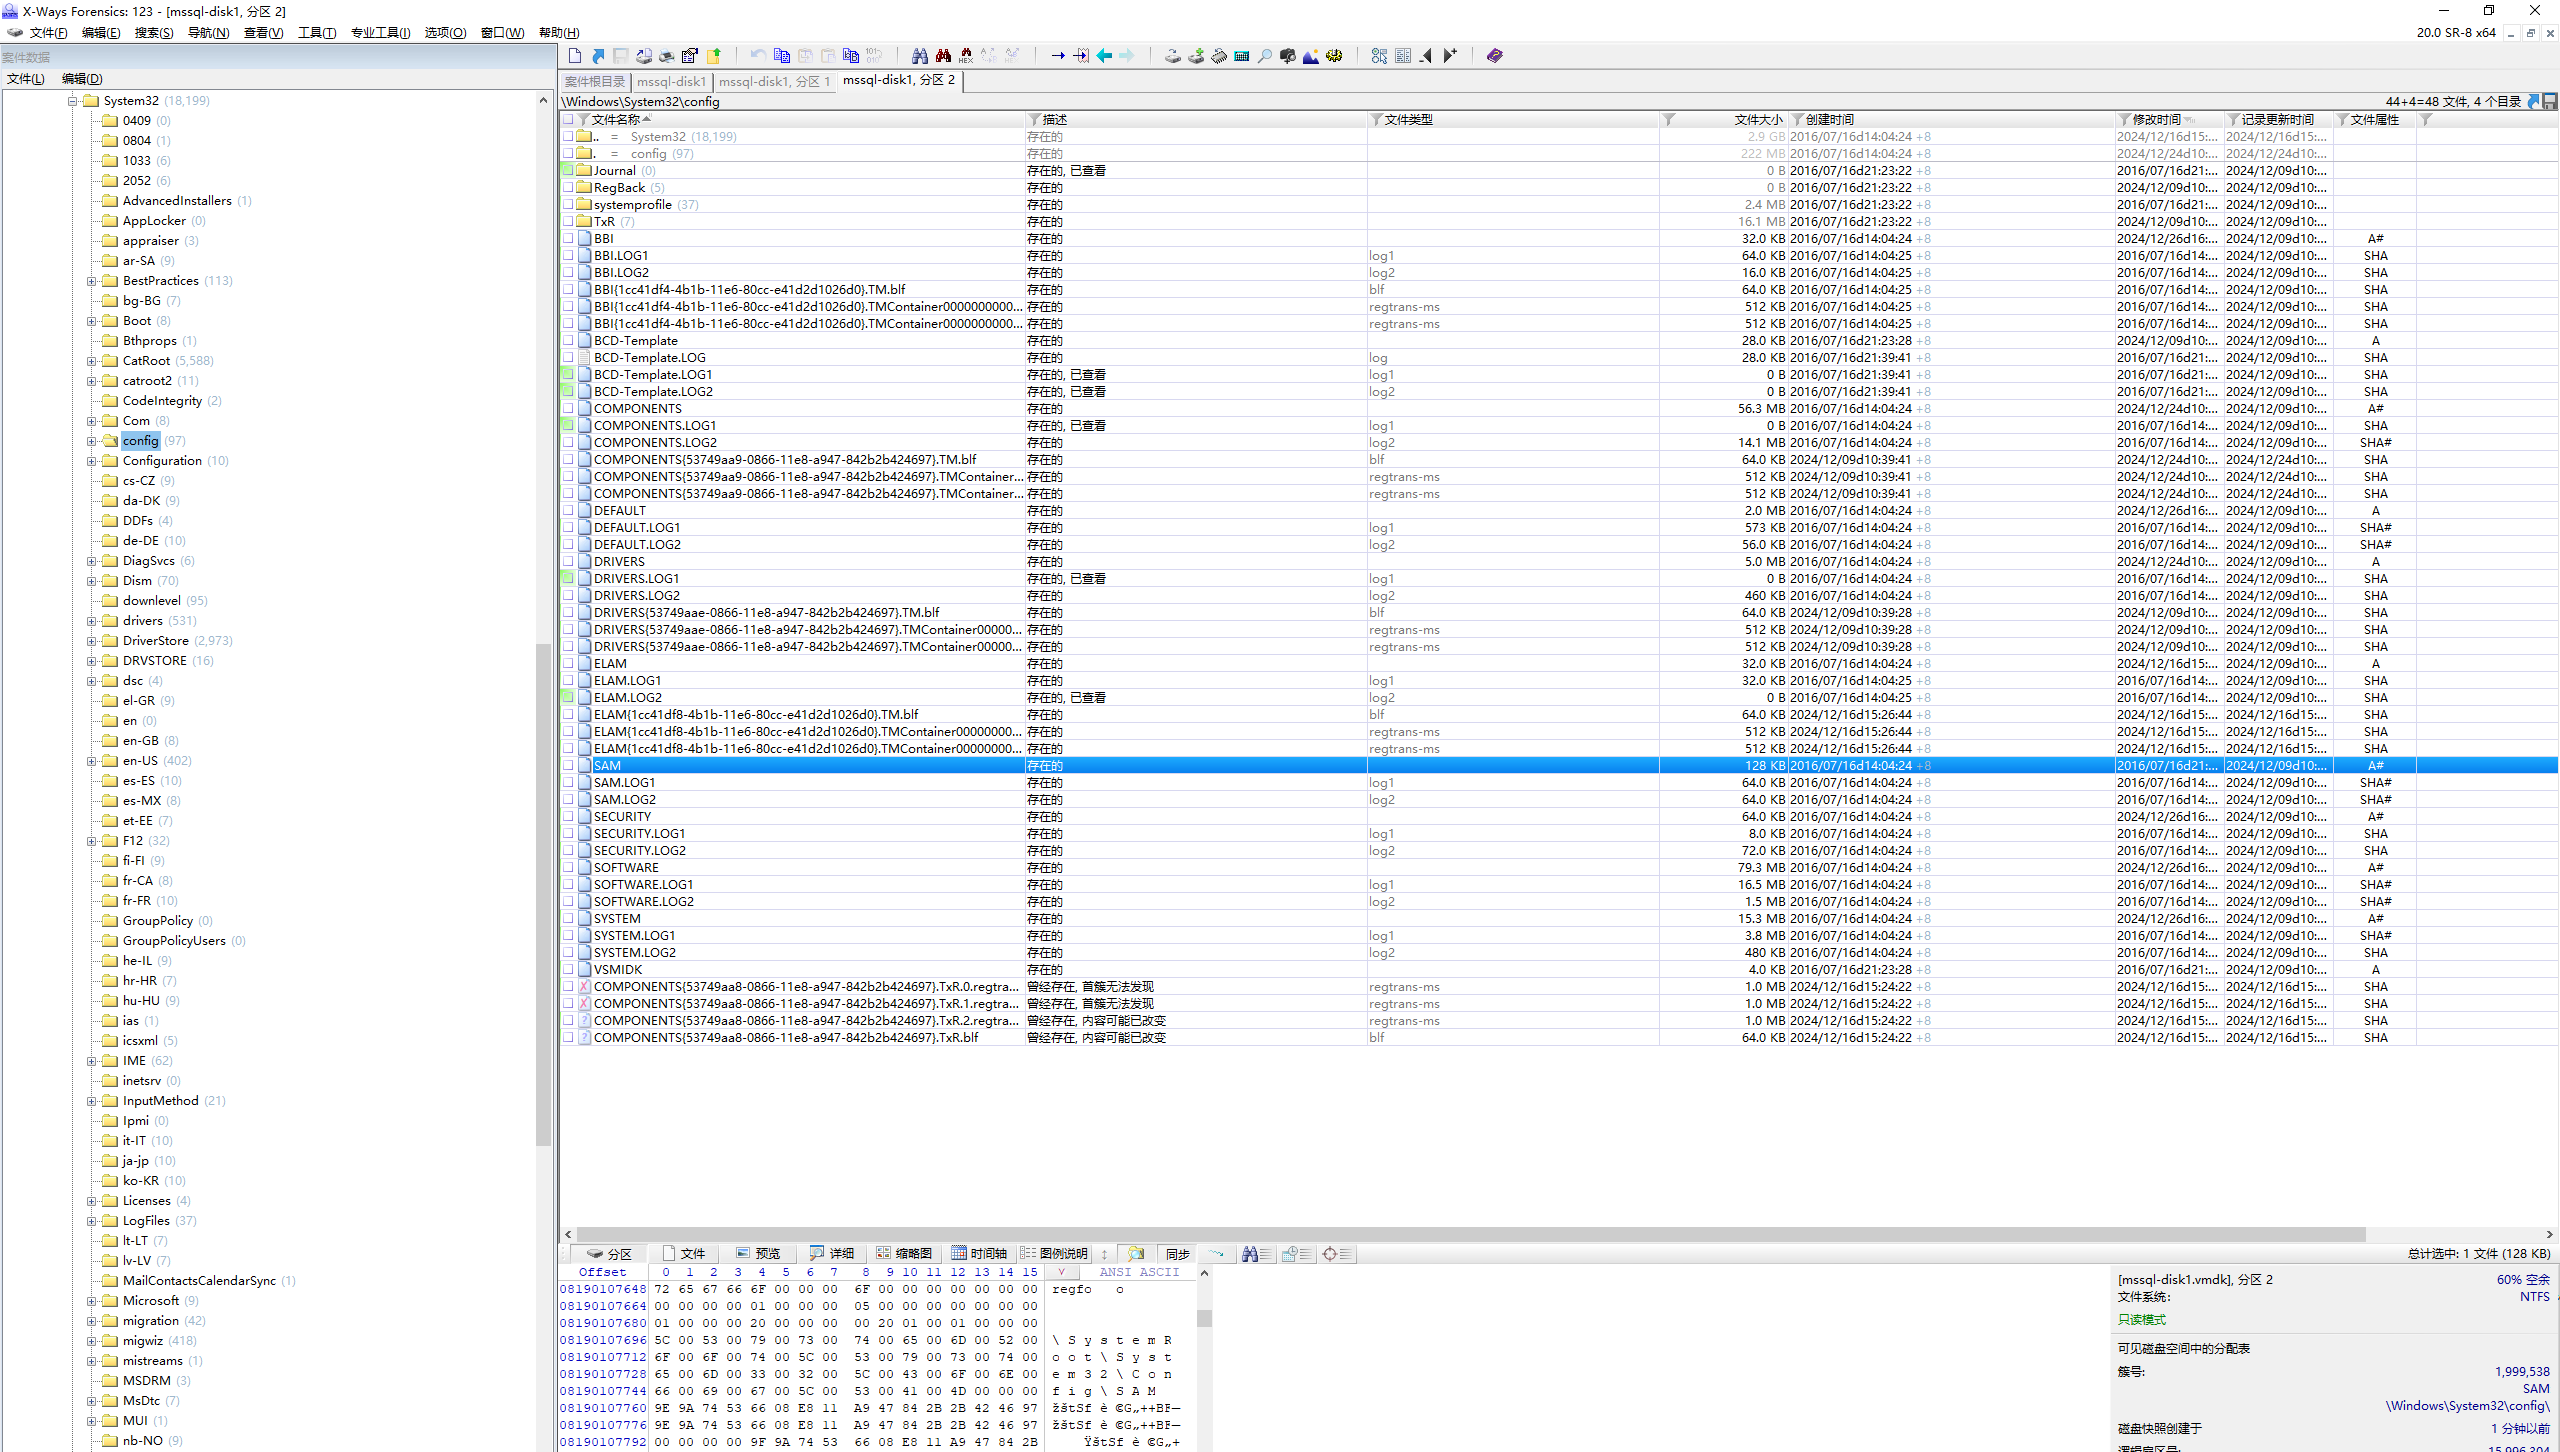Tick the checkbox for SECURITY file row
The image size is (2560, 1452).
pos(568,817)
